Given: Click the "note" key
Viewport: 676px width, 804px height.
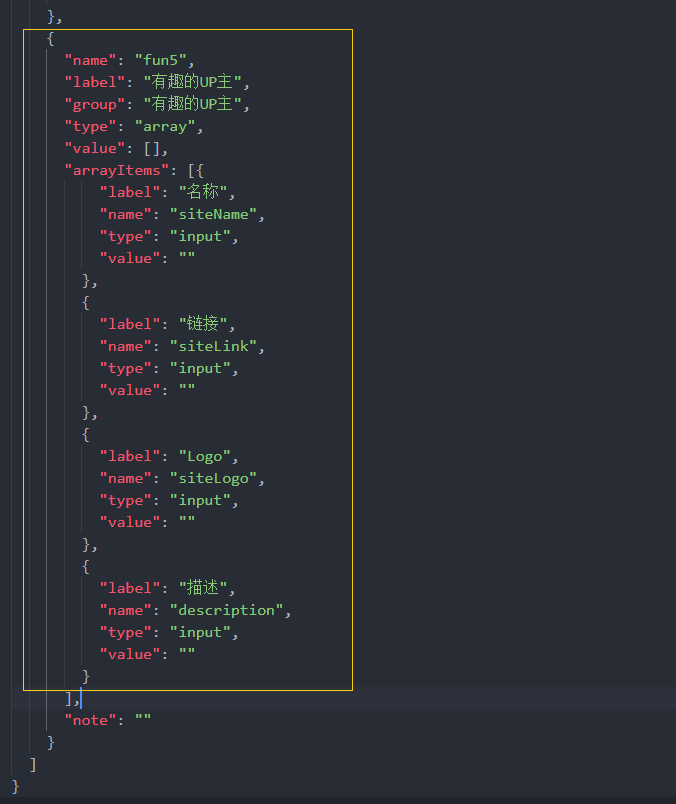Looking at the screenshot, I should tap(90, 720).
